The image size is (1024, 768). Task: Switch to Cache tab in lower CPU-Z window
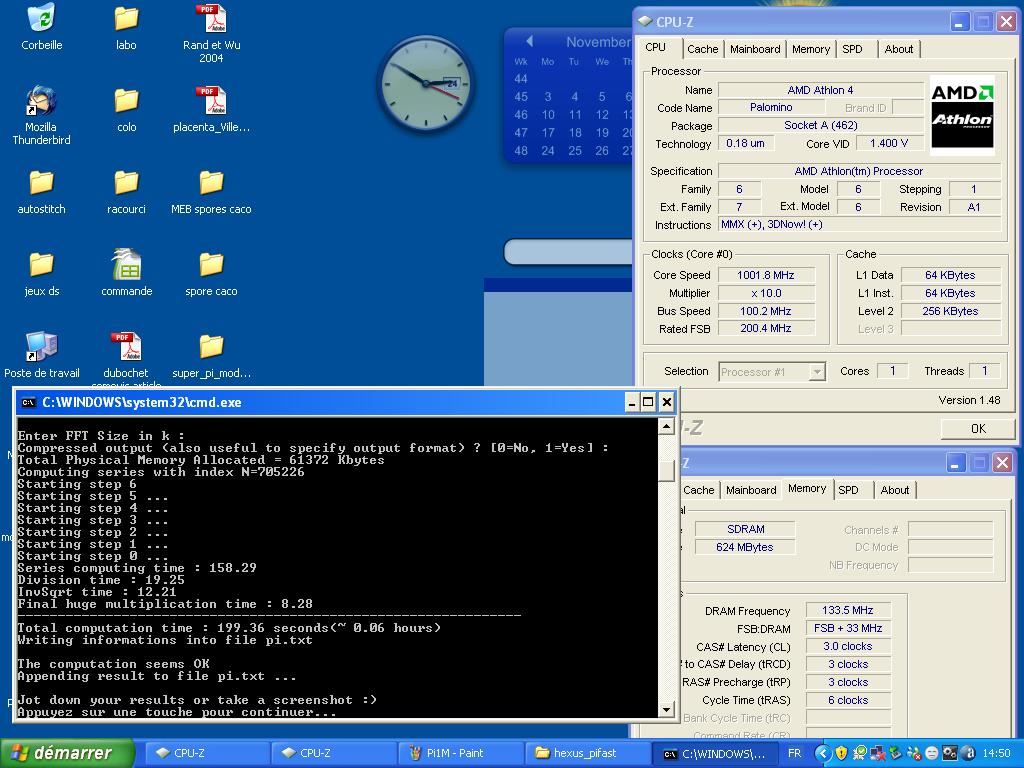[x=699, y=490]
